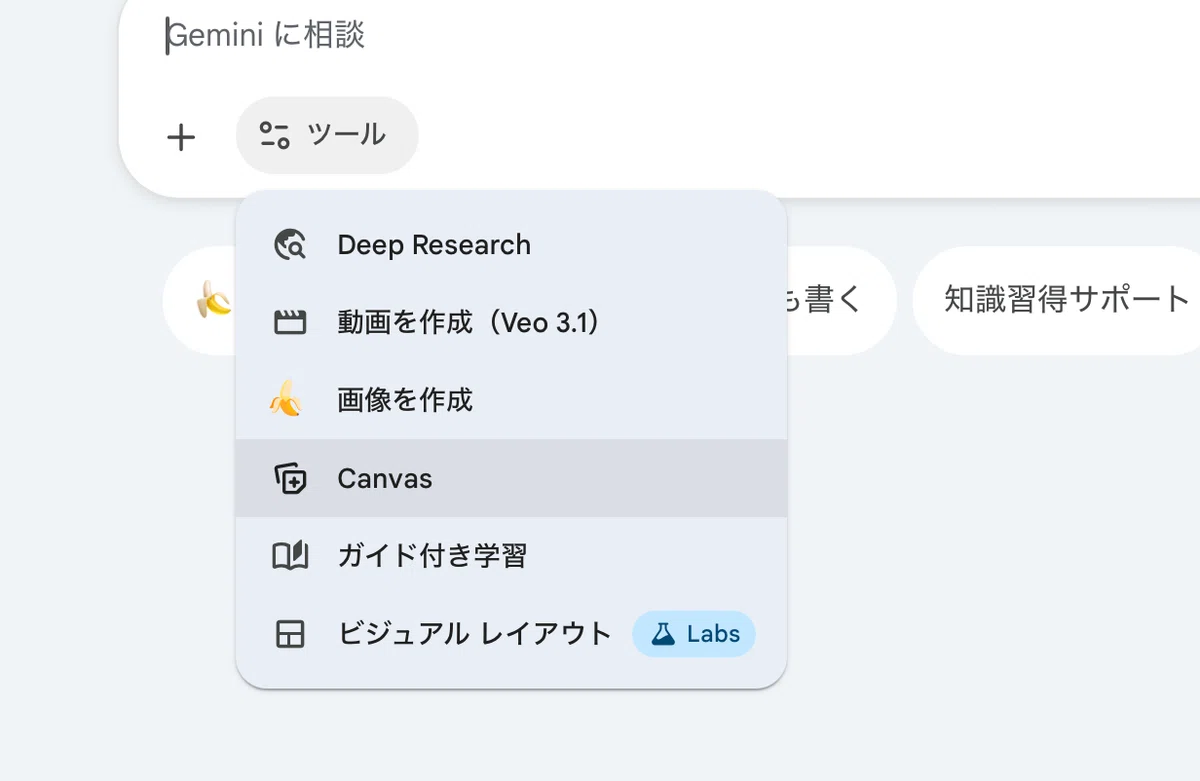Click the open-book guided learning icon
1200x781 pixels.
[290, 556]
